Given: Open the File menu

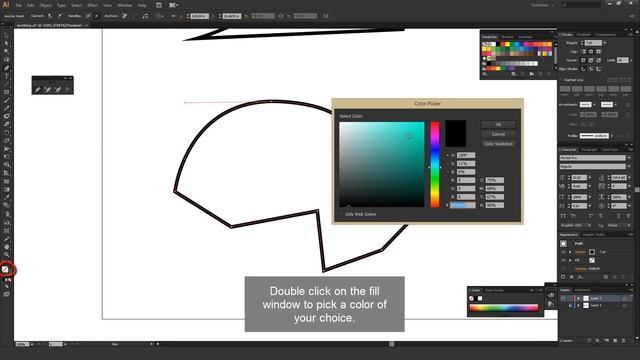Looking at the screenshot, I should tap(19, 5).
